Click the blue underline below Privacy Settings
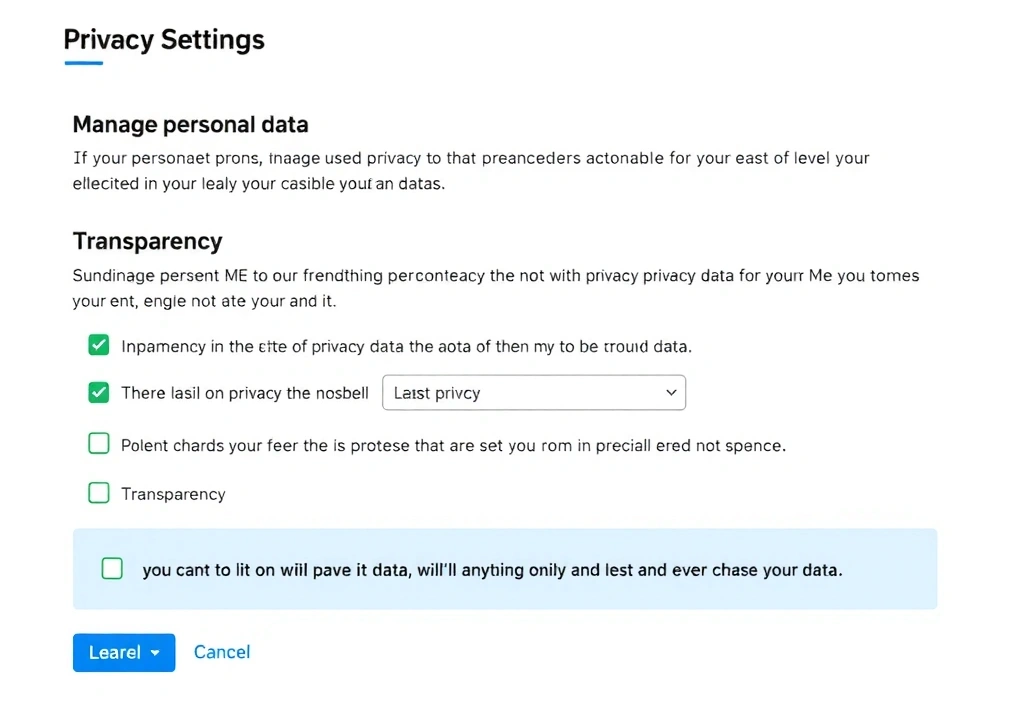 click(84, 62)
